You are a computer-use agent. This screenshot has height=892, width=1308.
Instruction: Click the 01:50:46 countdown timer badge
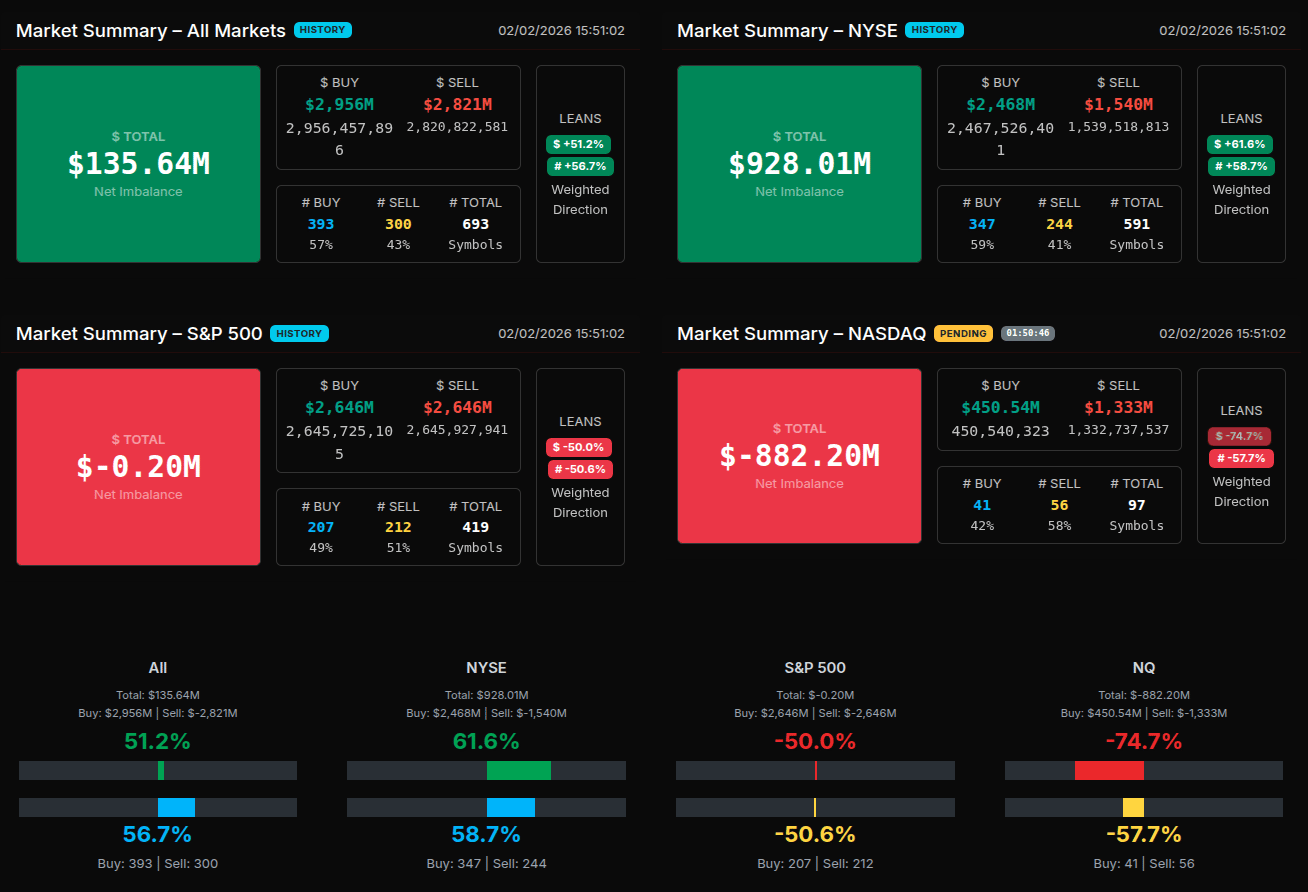tap(1028, 333)
